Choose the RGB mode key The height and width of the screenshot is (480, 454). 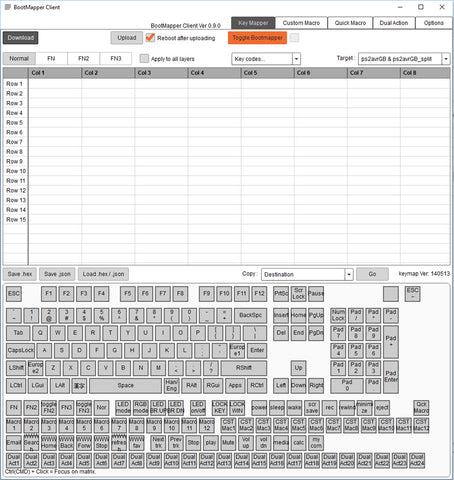[x=140, y=407]
